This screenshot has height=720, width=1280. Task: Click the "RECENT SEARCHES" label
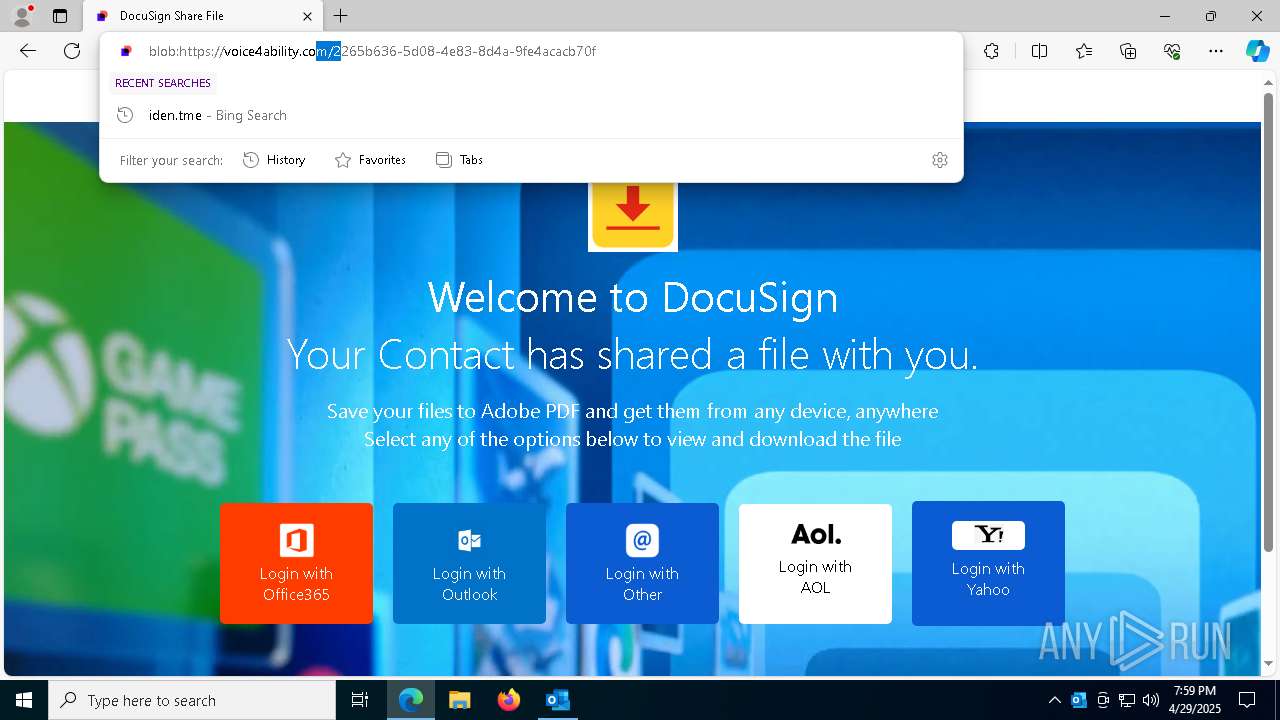163,83
